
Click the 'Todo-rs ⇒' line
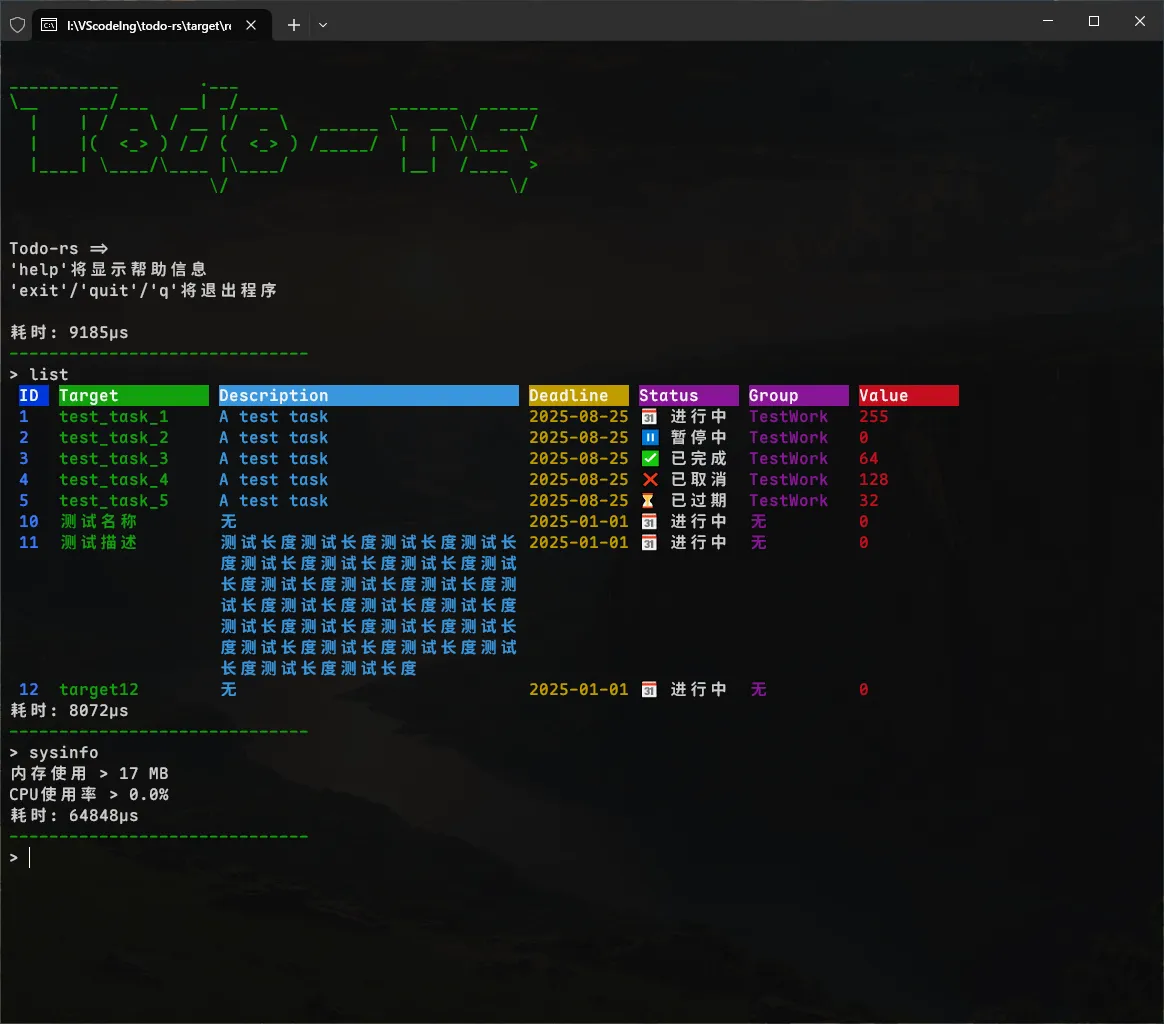(x=59, y=248)
